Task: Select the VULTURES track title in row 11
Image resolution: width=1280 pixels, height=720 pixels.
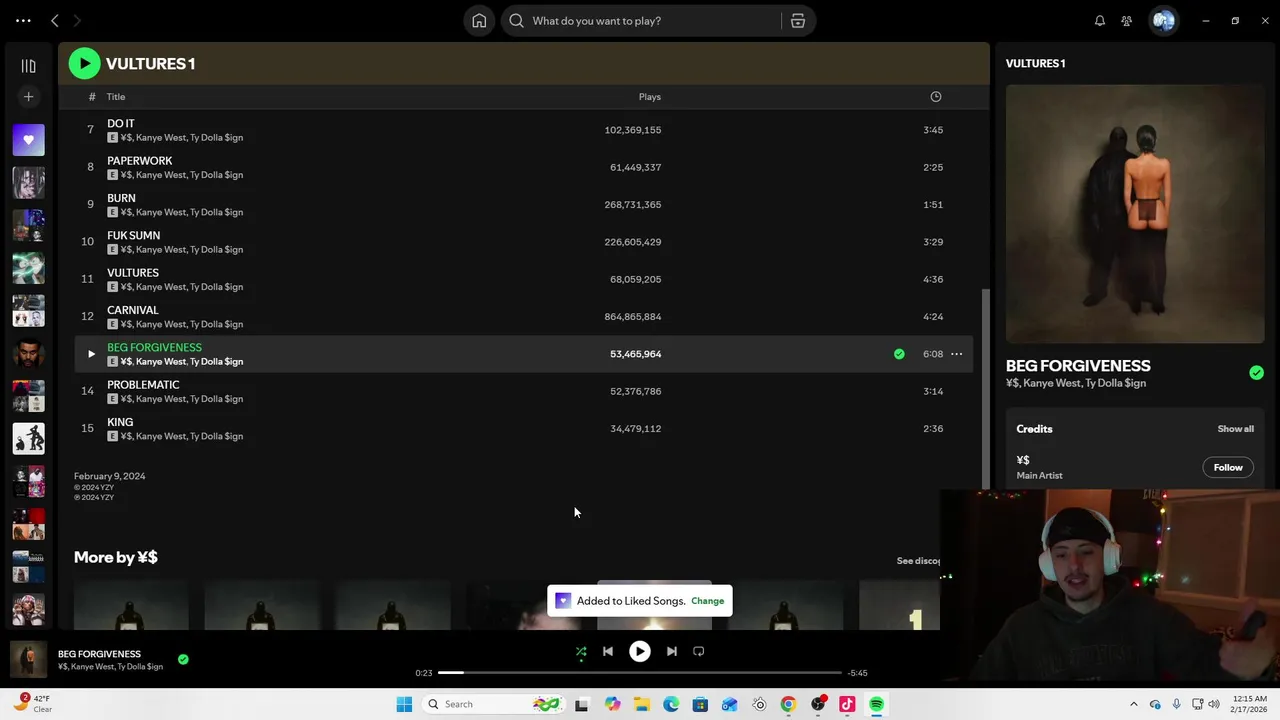Action: coord(132,273)
